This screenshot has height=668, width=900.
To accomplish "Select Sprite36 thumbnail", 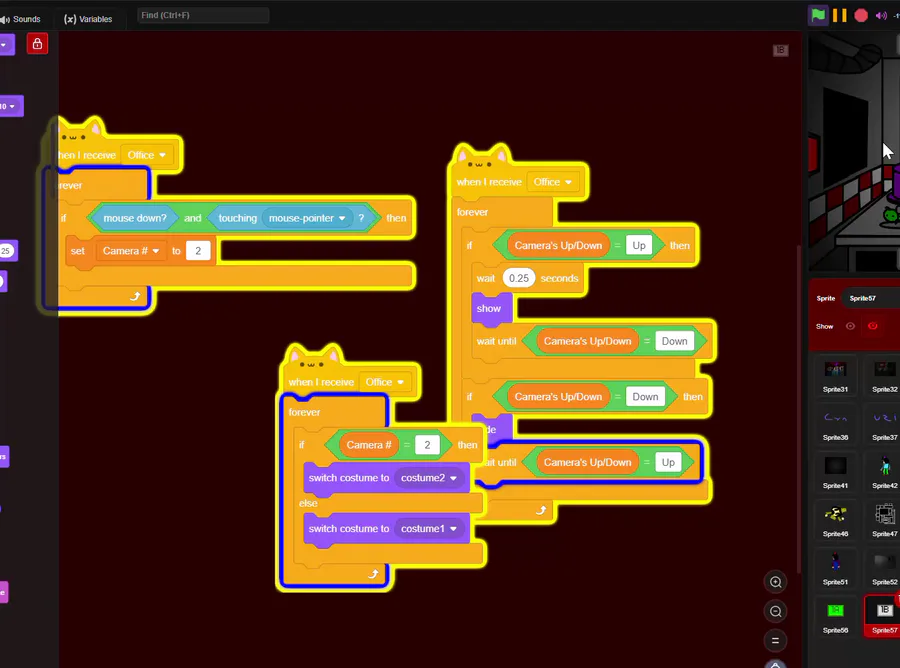I will point(835,424).
